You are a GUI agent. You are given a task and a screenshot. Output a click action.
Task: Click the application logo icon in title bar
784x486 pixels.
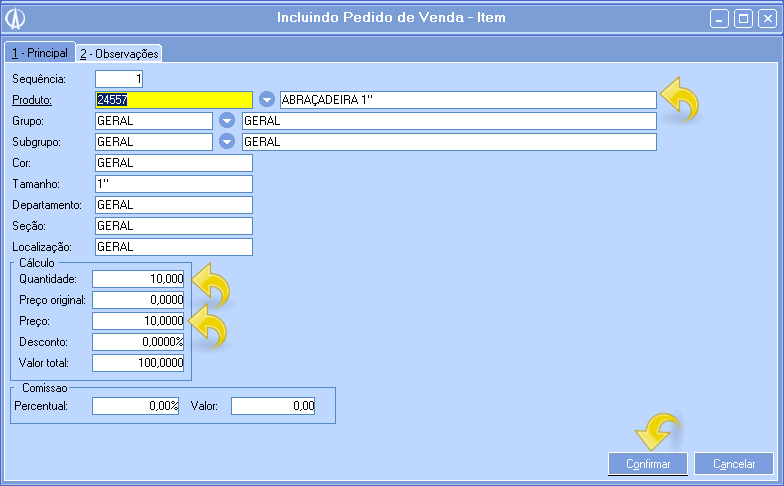coord(17,18)
